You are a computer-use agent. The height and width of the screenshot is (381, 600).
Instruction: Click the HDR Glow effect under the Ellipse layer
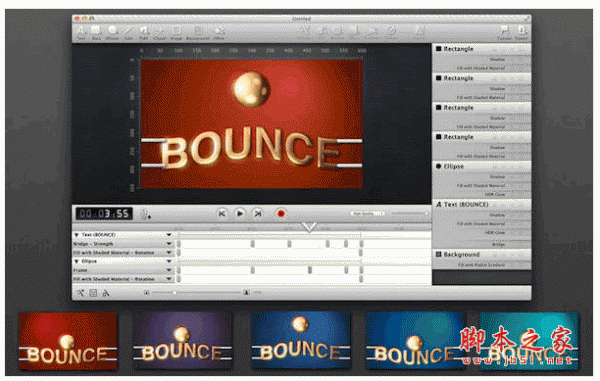coord(495,194)
